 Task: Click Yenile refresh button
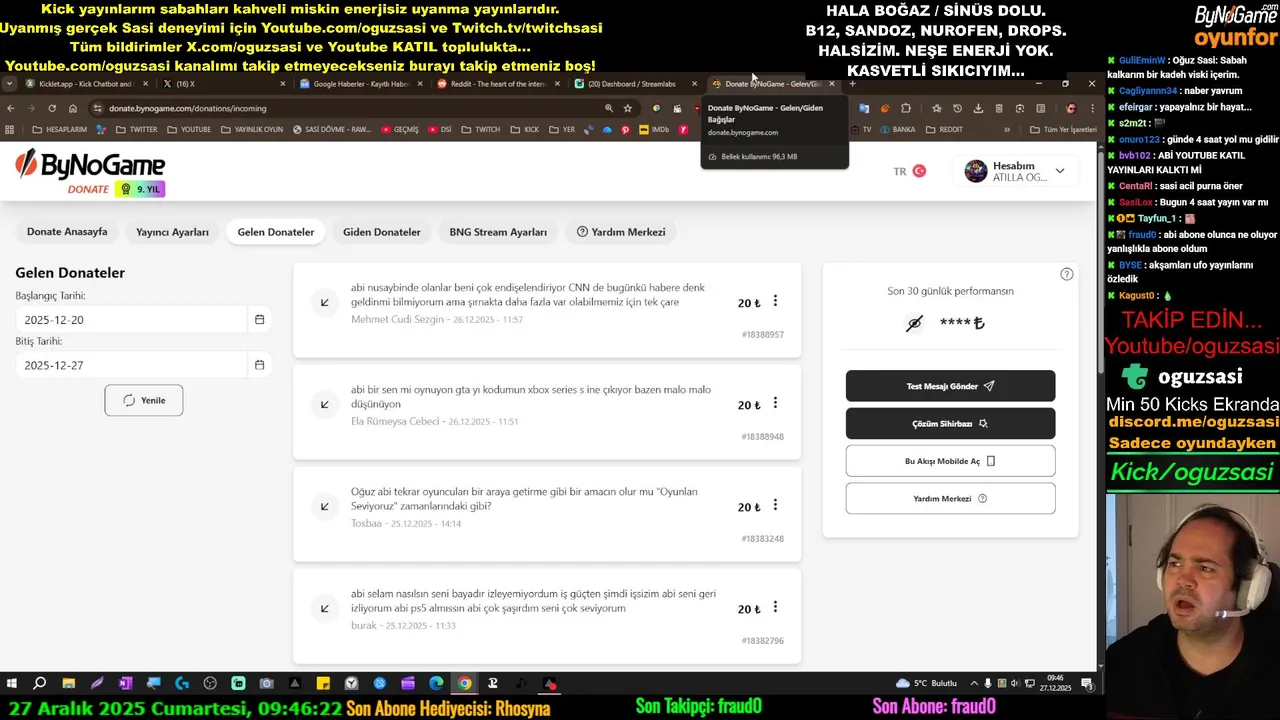[x=144, y=400]
